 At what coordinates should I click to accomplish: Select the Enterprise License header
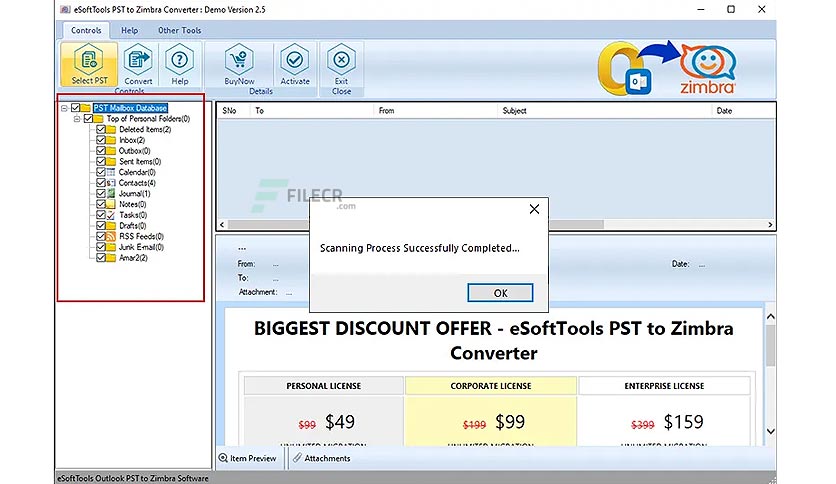pos(664,385)
